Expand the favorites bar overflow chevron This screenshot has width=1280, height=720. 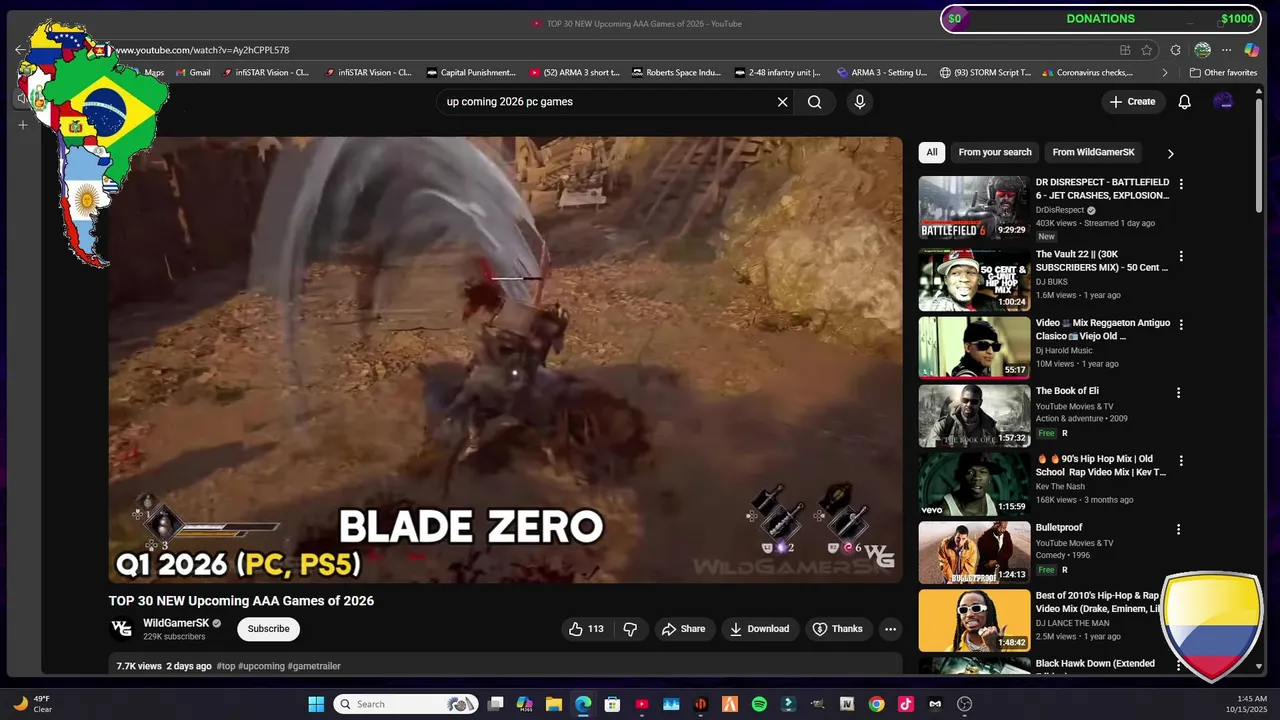1165,73
